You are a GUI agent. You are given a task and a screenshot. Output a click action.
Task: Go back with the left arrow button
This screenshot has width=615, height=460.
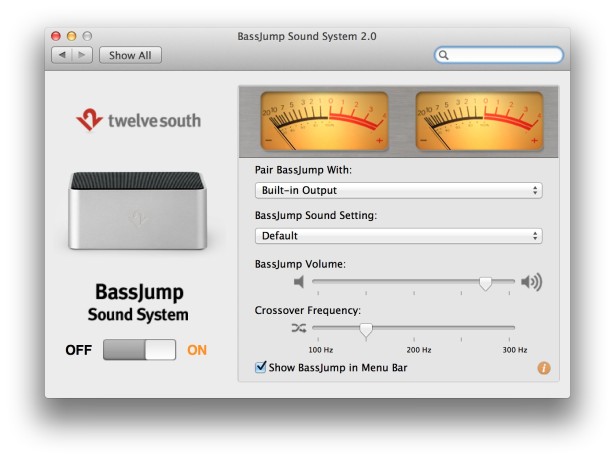[62, 55]
